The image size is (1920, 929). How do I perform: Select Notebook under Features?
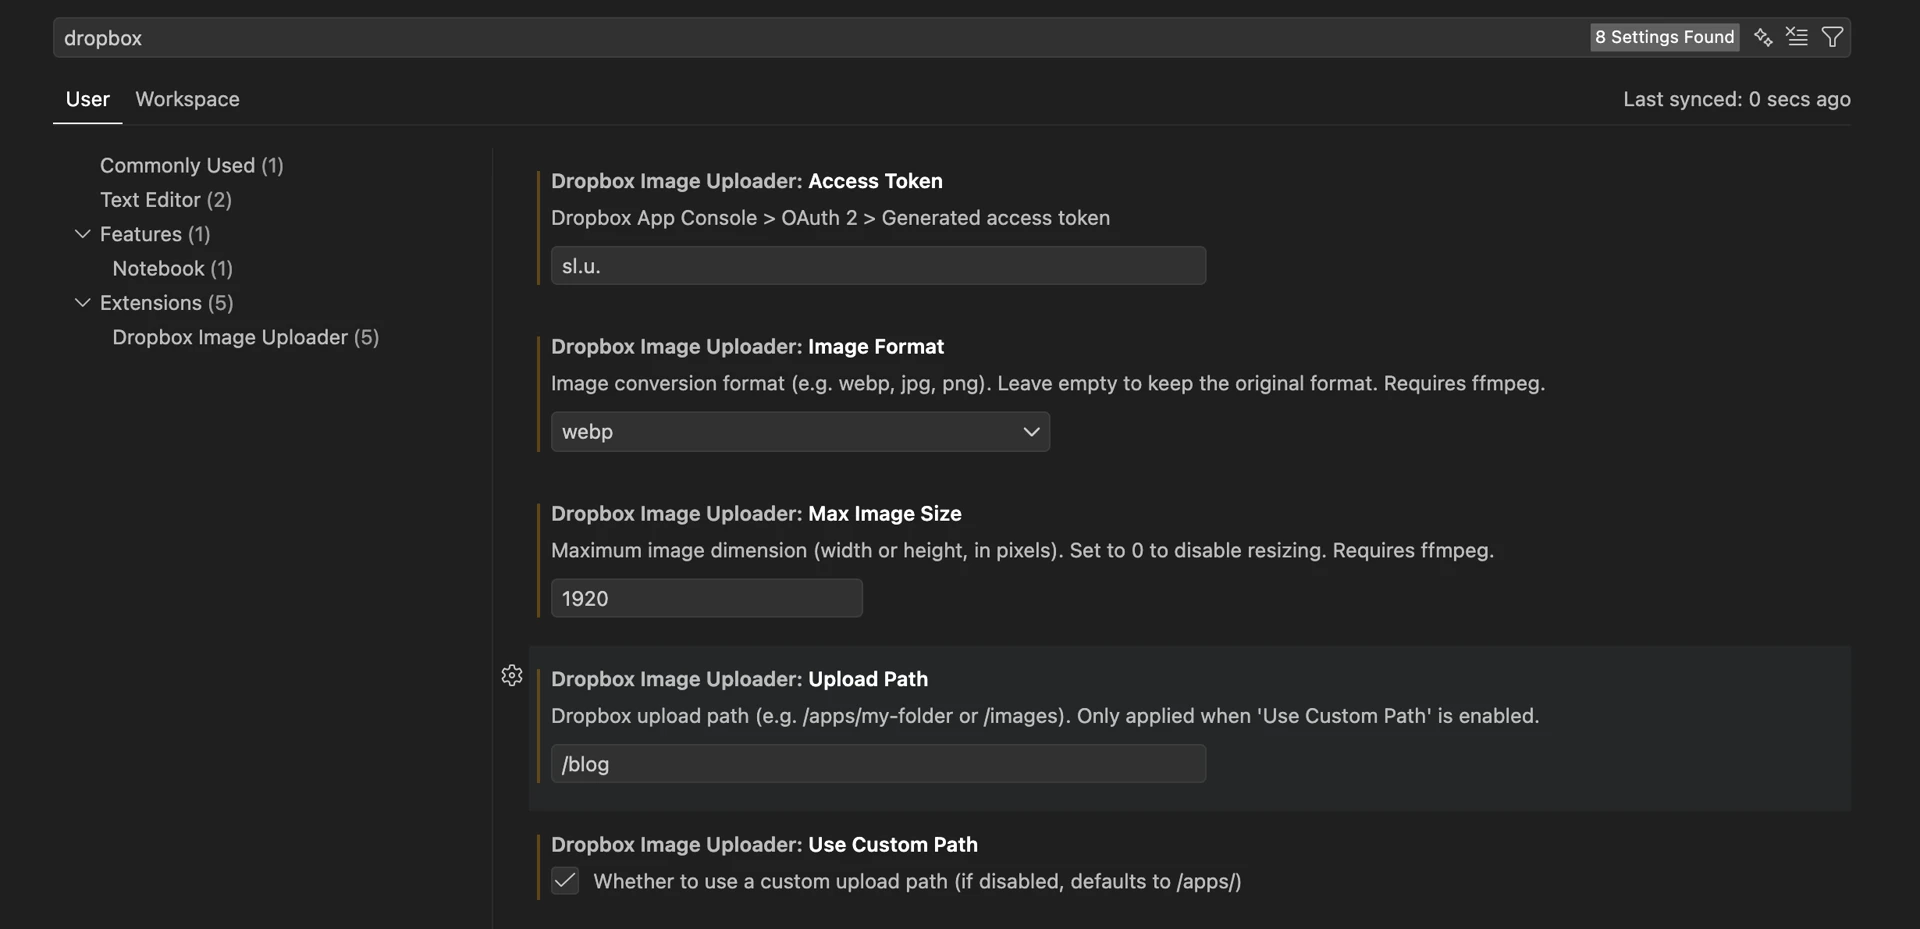tap(172, 268)
